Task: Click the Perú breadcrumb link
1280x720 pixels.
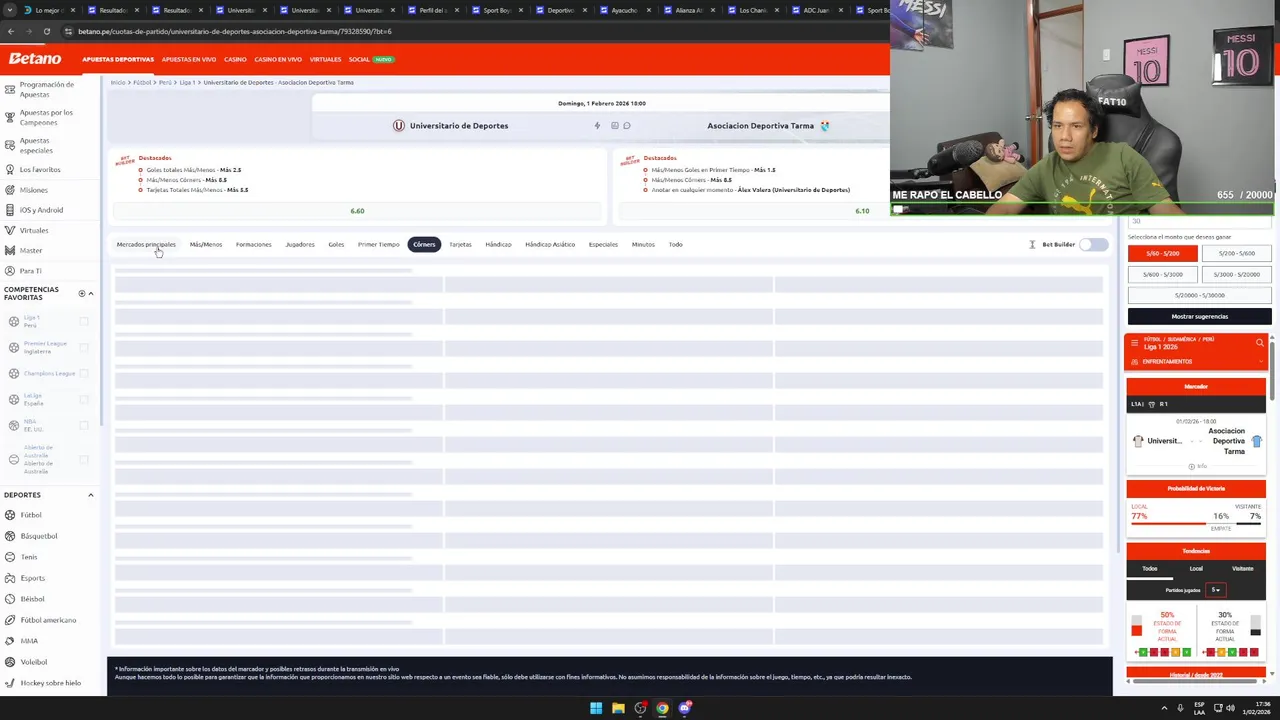Action: pyautogui.click(x=165, y=82)
